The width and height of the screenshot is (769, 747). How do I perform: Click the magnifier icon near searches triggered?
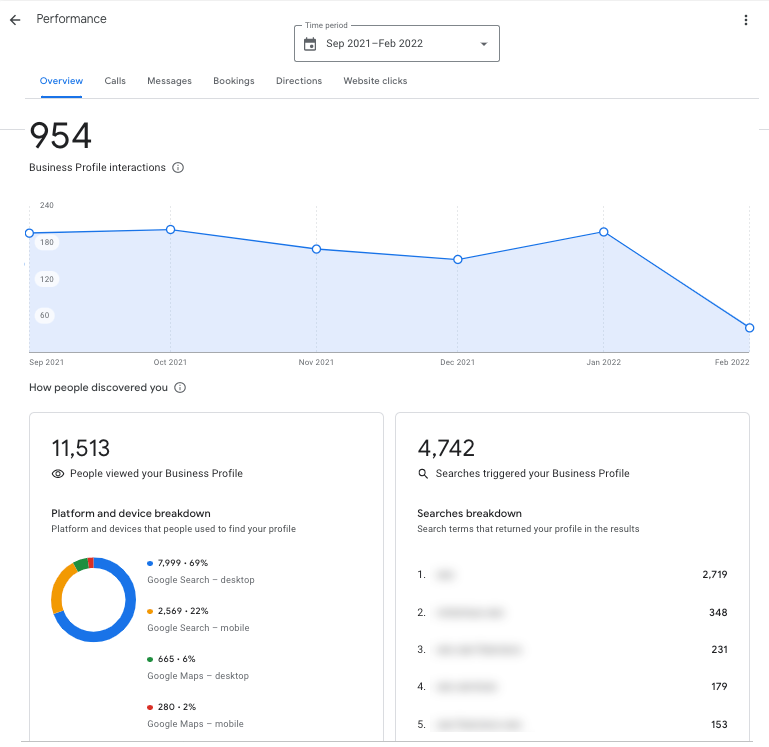coord(423,474)
